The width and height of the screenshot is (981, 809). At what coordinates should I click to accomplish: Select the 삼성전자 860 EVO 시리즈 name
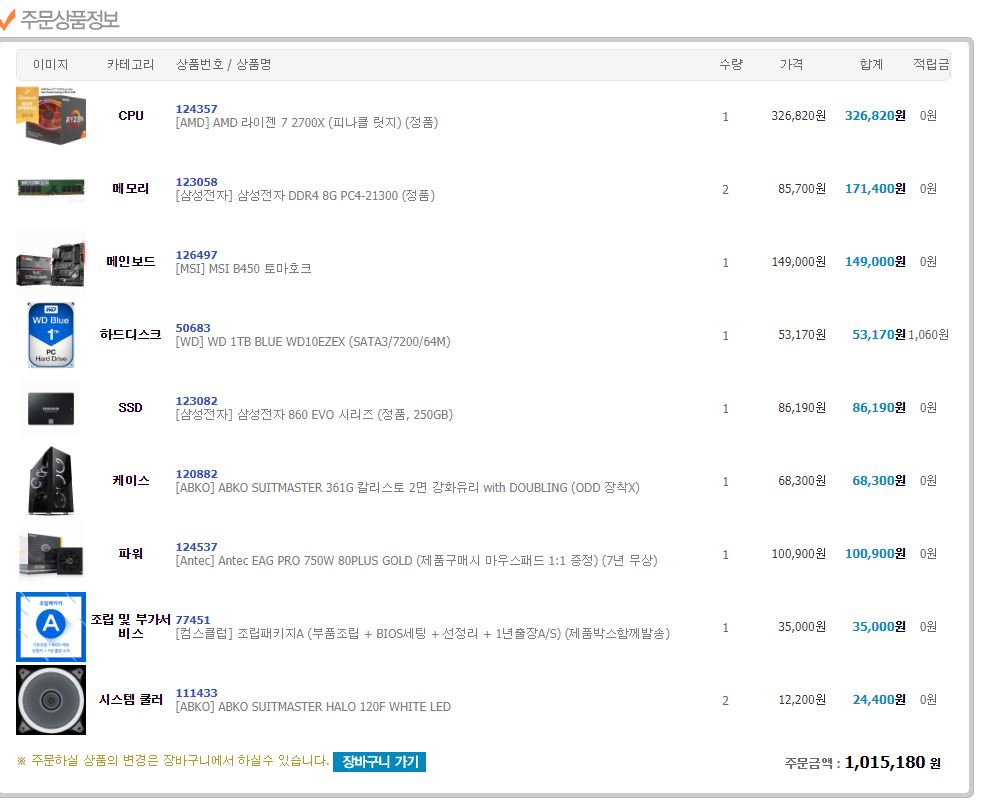tap(314, 415)
